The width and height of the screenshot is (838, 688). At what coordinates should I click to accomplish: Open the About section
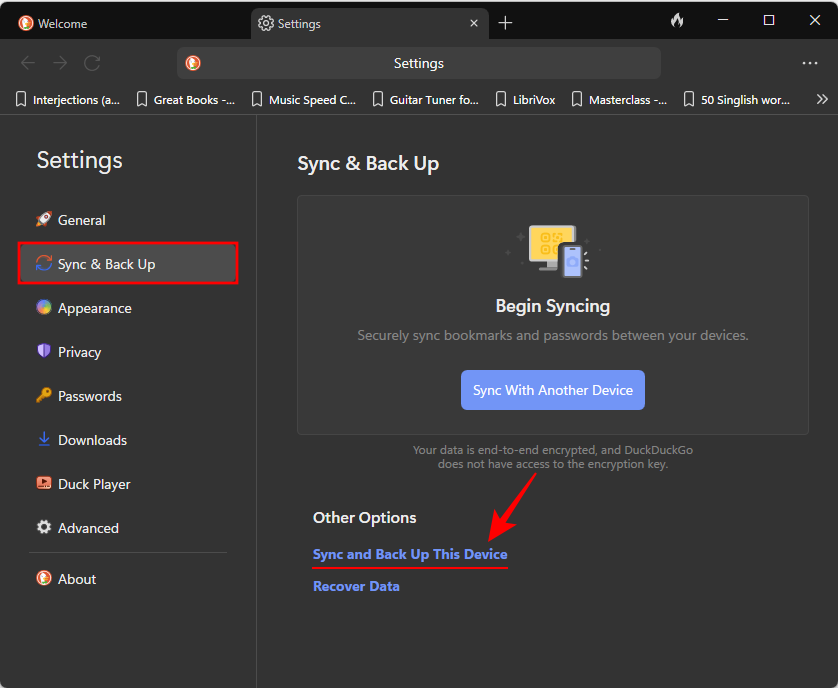tap(128, 579)
